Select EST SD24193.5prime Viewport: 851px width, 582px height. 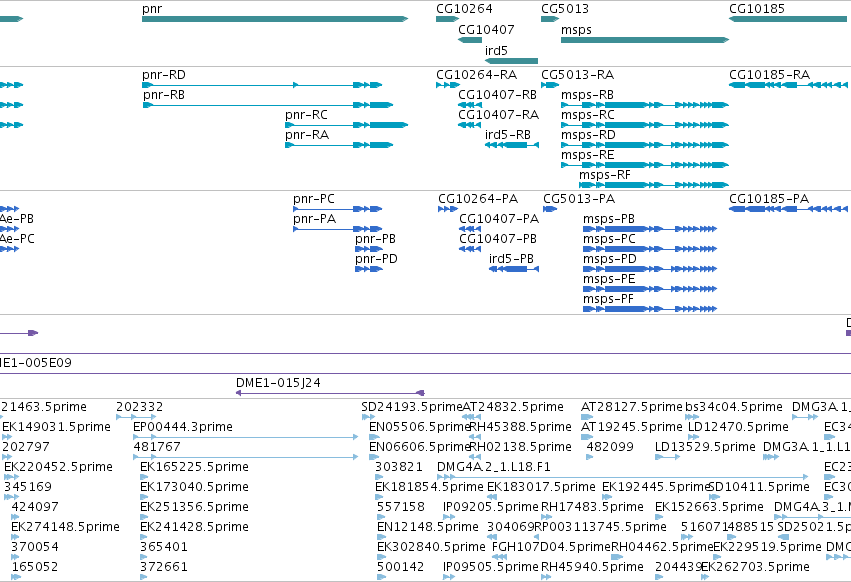pyautogui.click(x=369, y=417)
